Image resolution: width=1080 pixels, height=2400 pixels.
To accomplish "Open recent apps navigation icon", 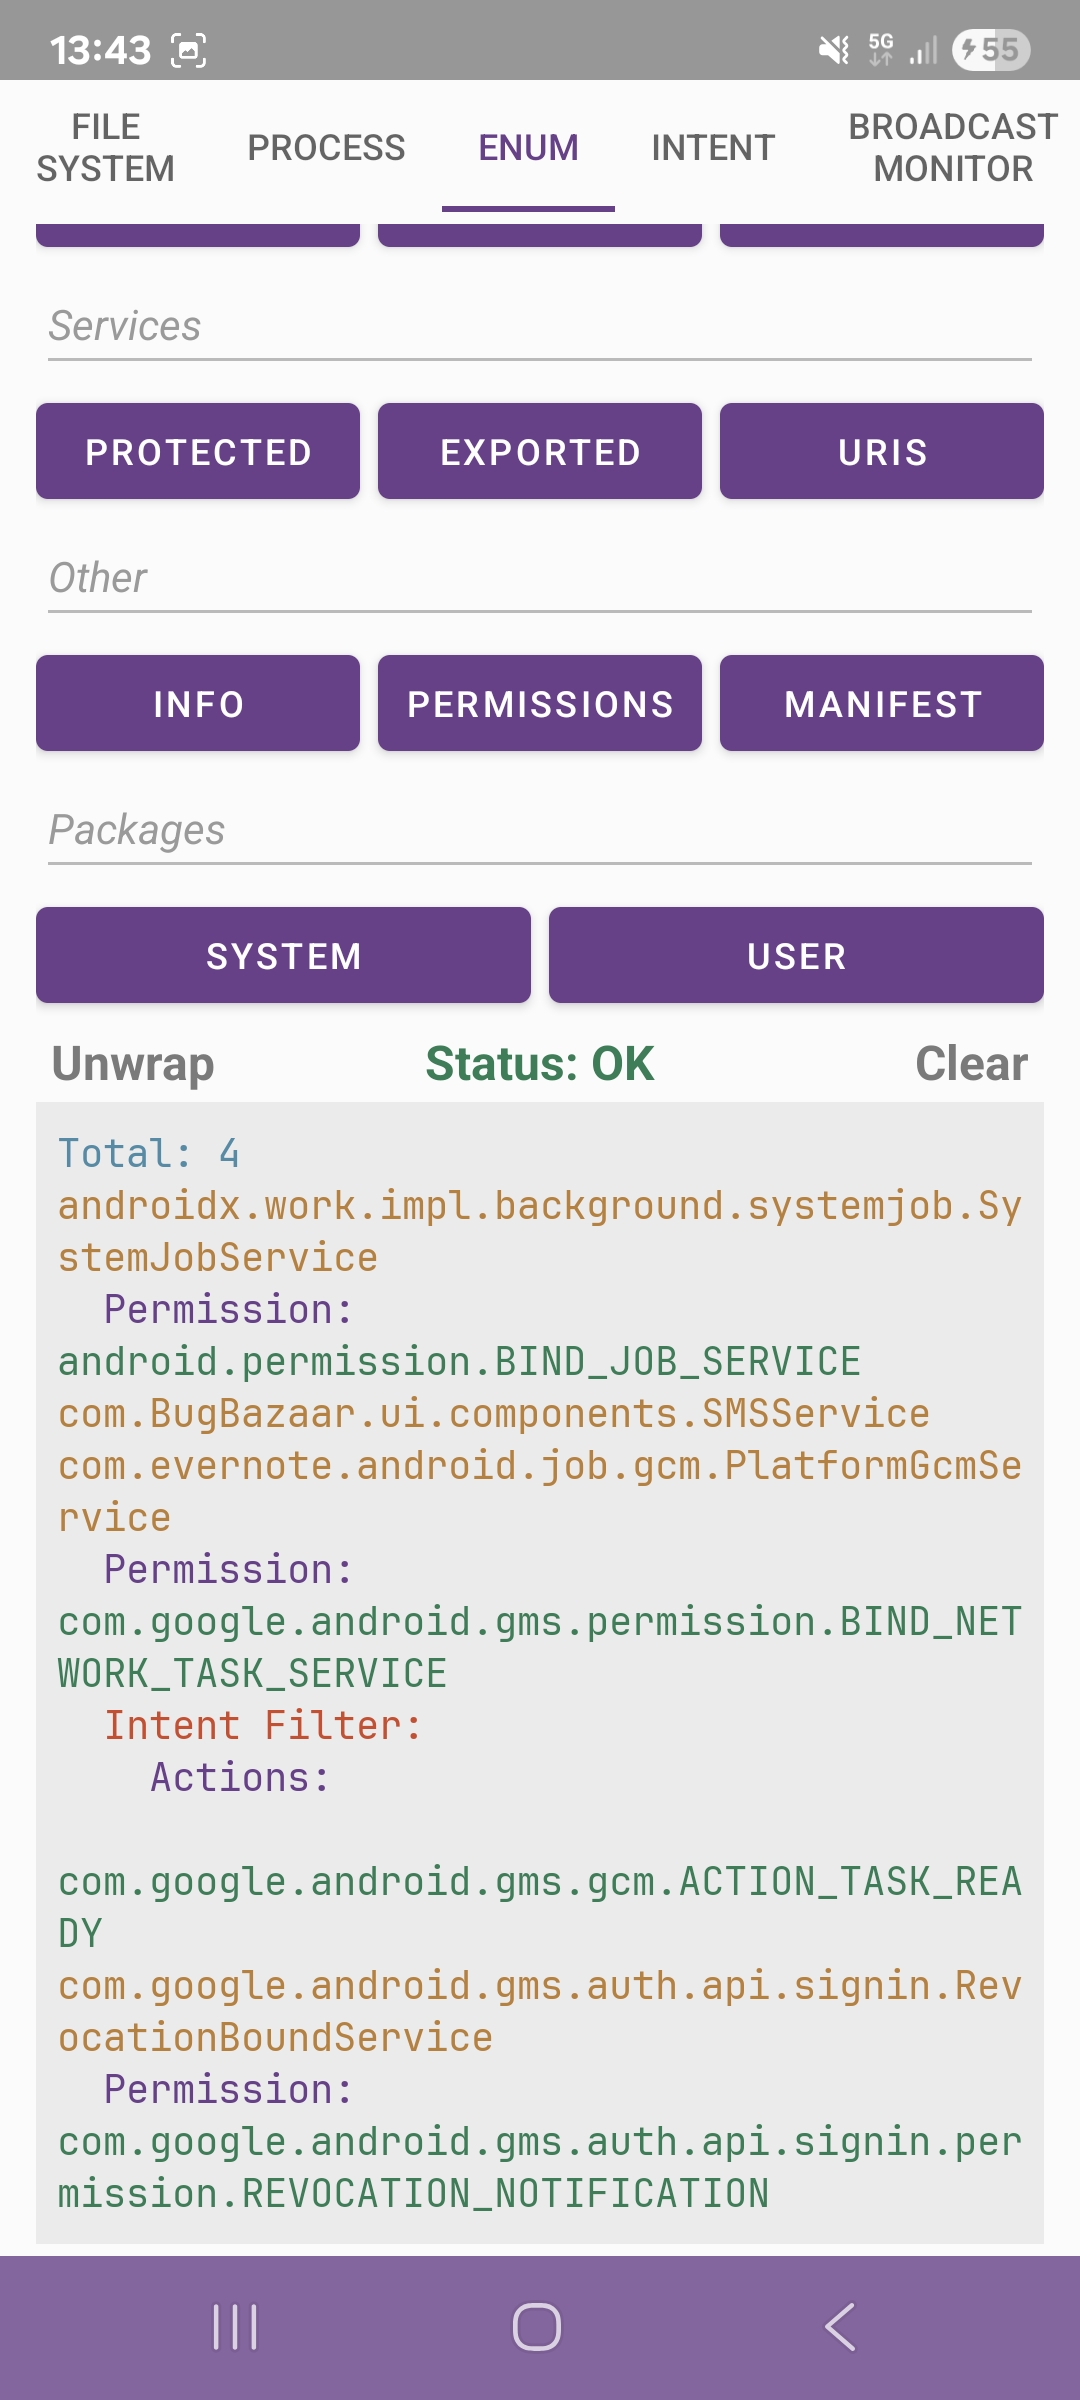I will tap(236, 2327).
